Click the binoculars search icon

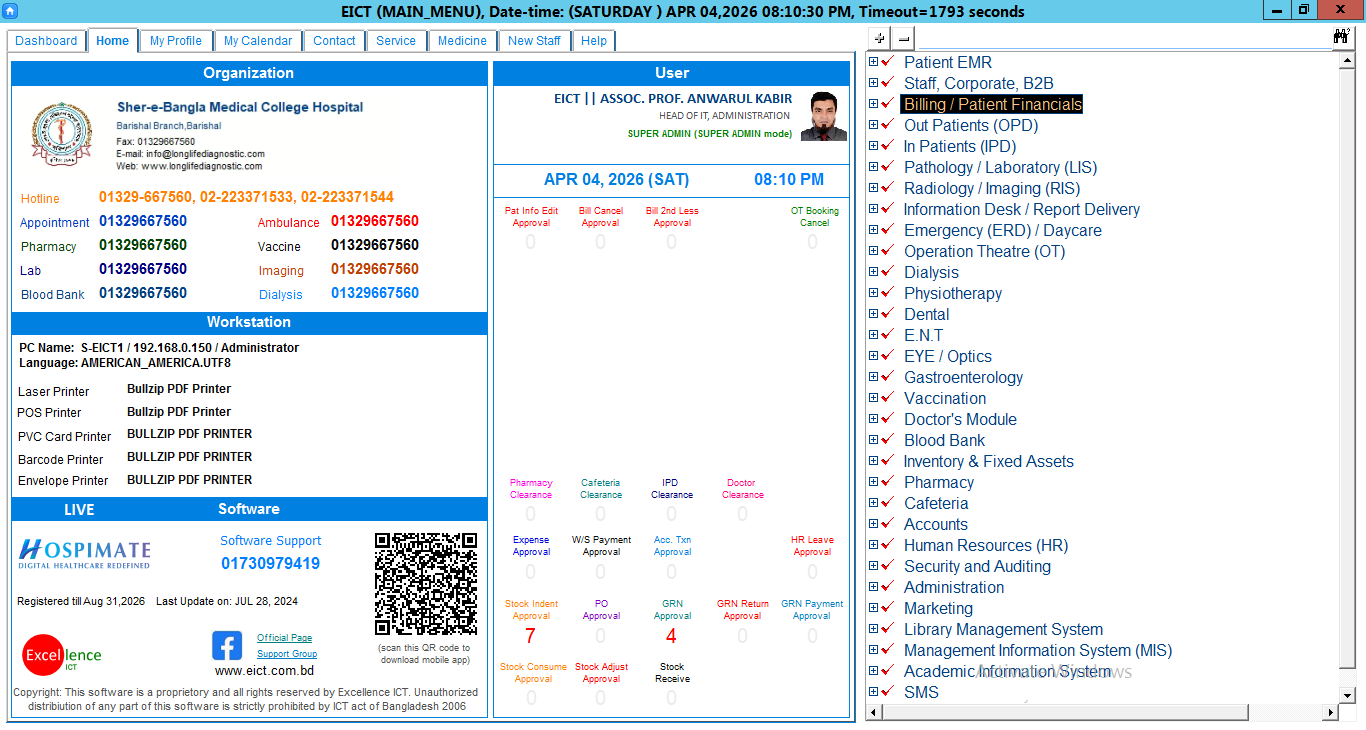pos(1341,37)
